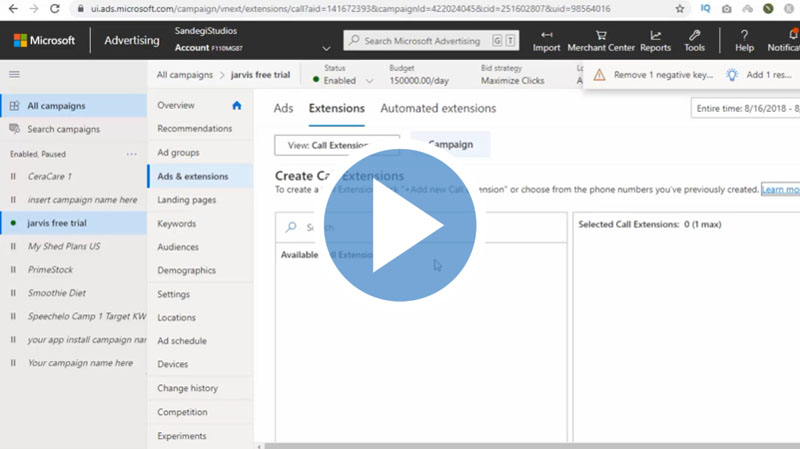Open the Entire time date range picker
The height and width of the screenshot is (449, 800).
point(745,108)
